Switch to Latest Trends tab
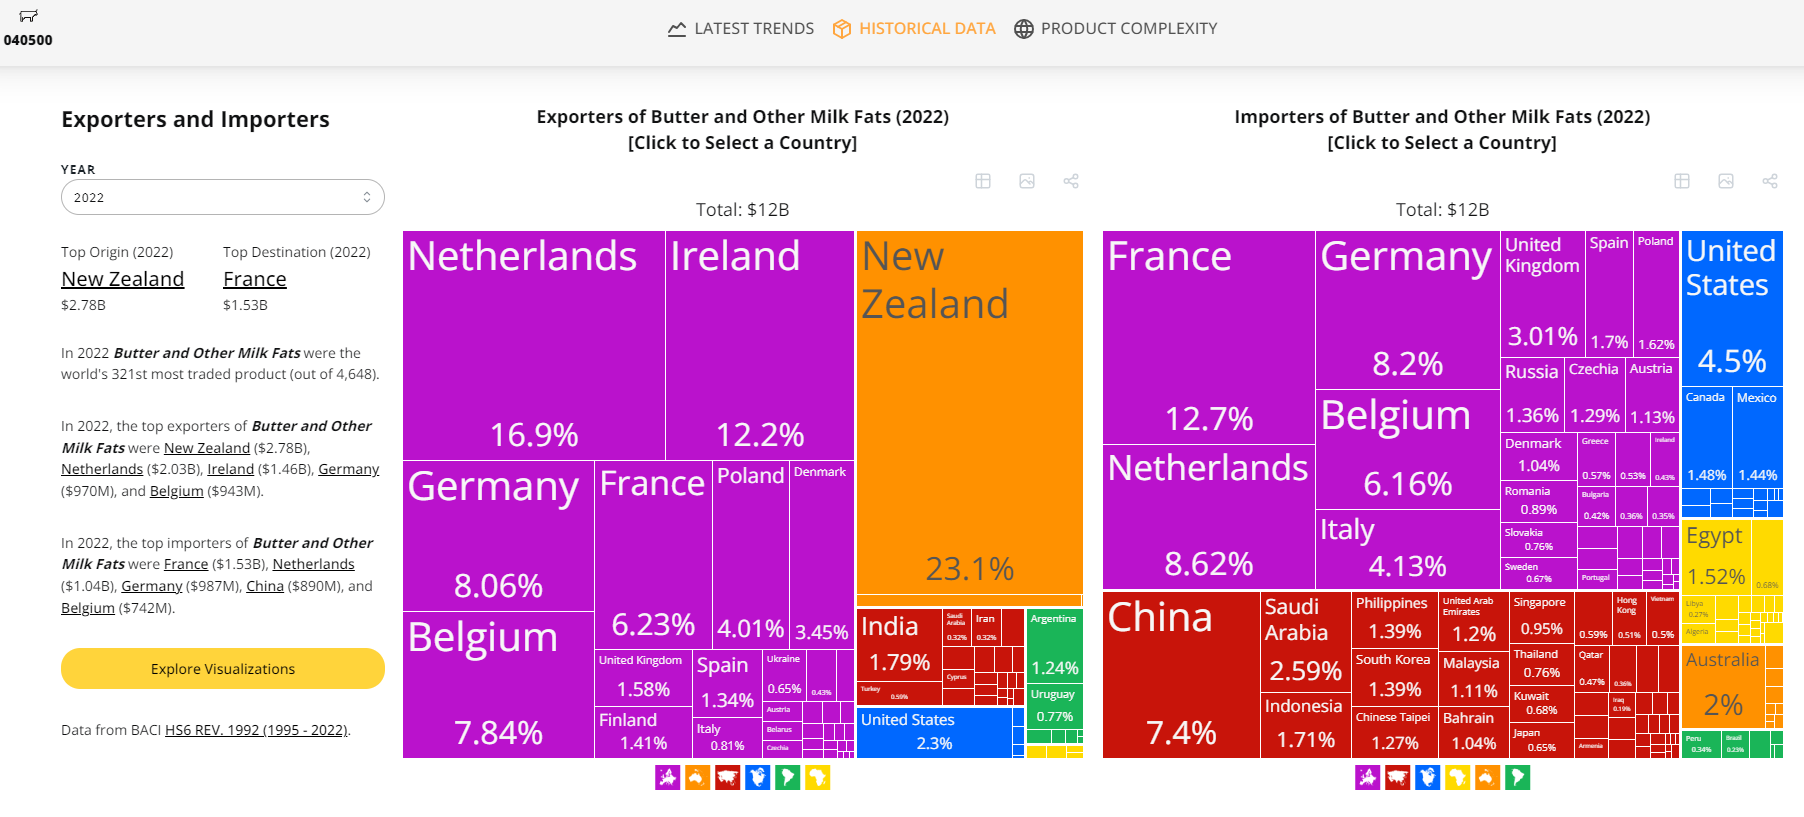The height and width of the screenshot is (817, 1804). coord(741,29)
